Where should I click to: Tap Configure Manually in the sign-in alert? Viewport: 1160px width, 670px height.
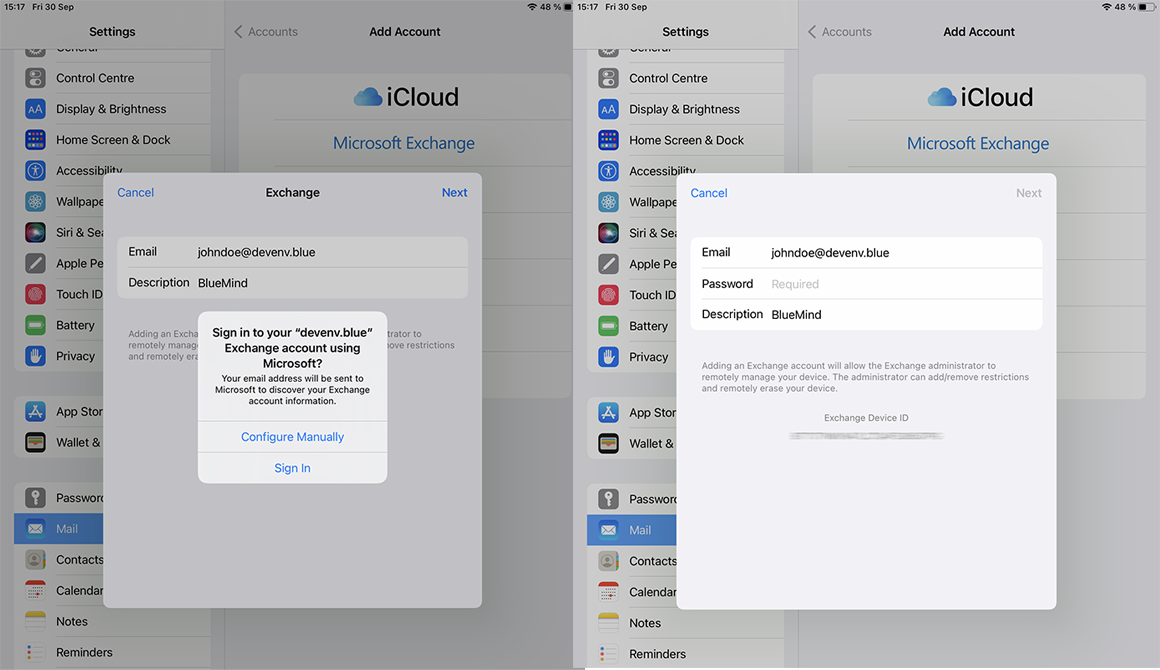tap(292, 437)
